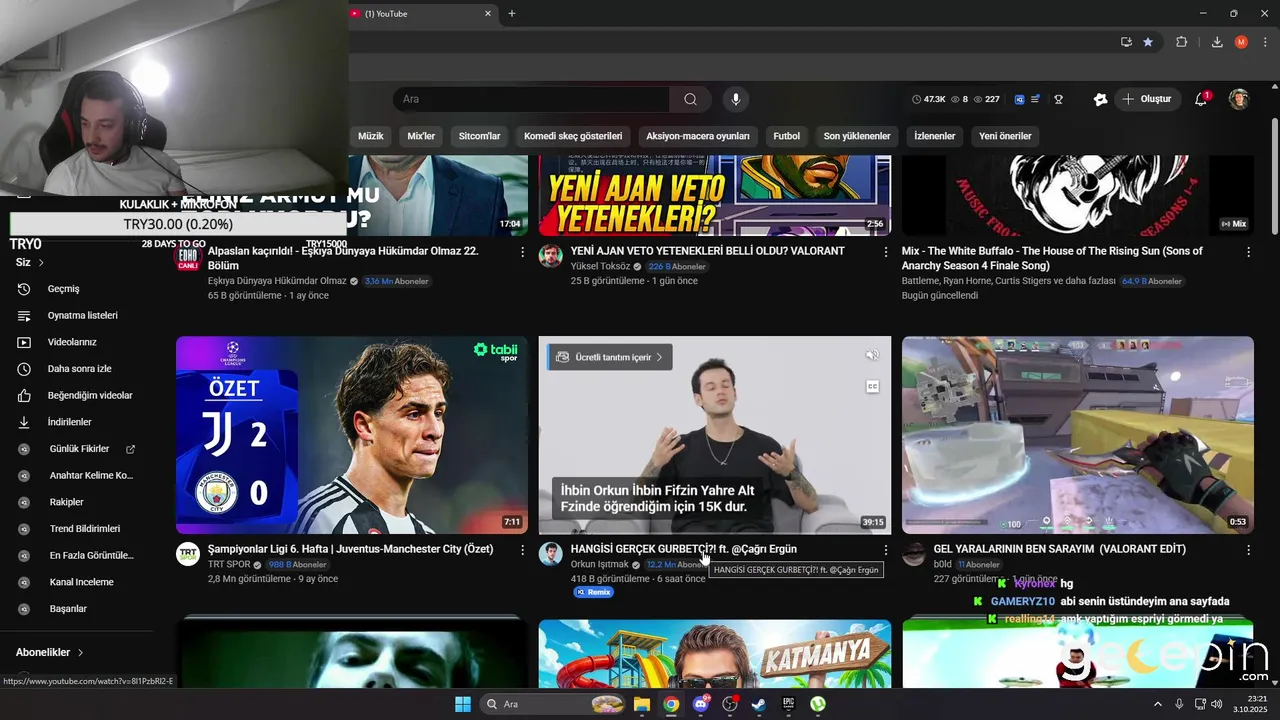Open options menu for White Buffalo mix
Screen dimensions: 1280x720
(1248, 252)
